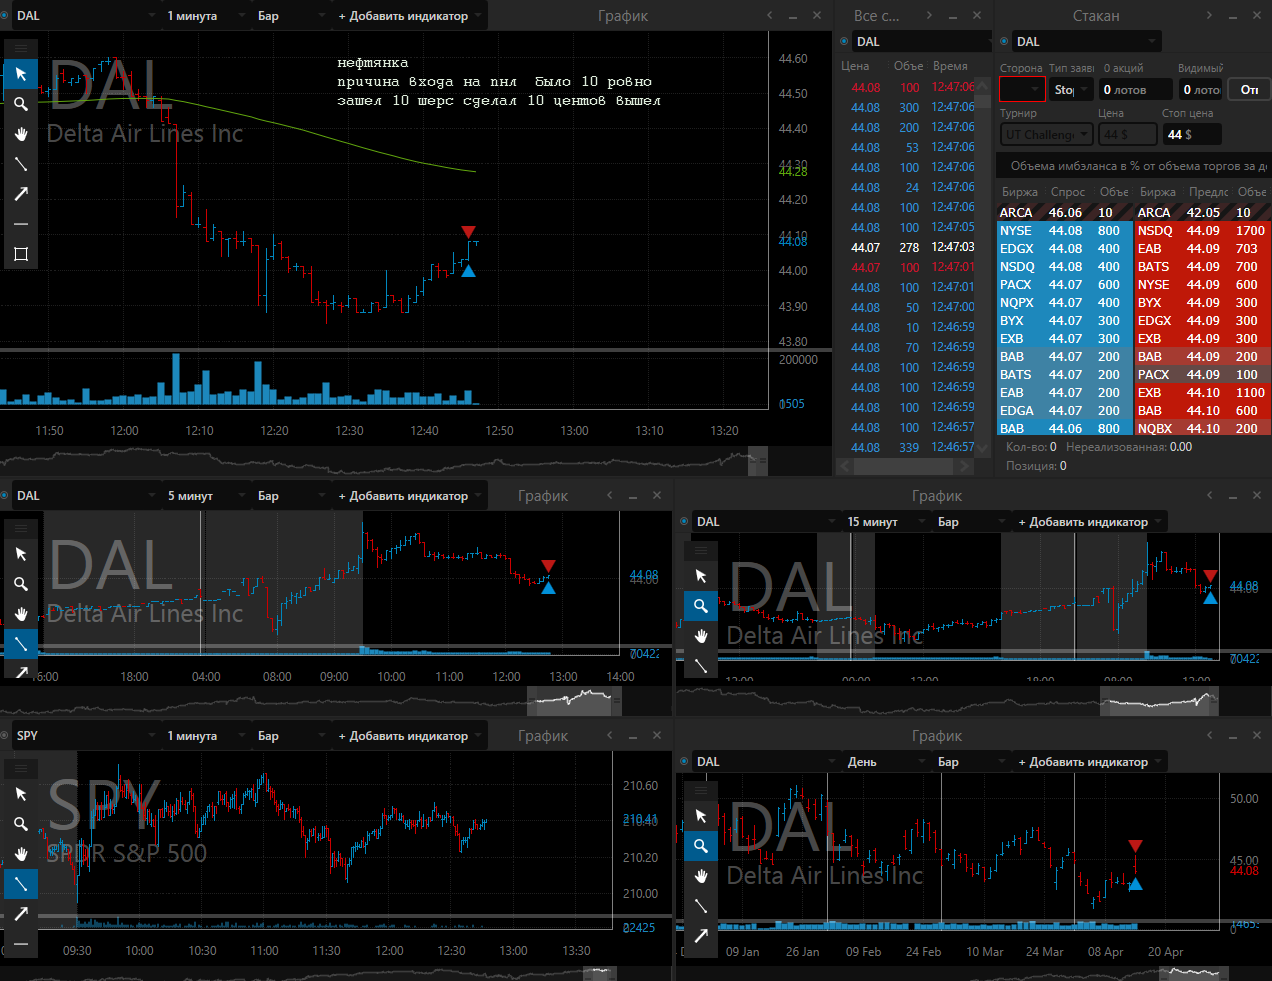Click the range navigator handle below the 1-minute DAL chart
Image resolution: width=1272 pixels, height=981 pixels.
(758, 460)
